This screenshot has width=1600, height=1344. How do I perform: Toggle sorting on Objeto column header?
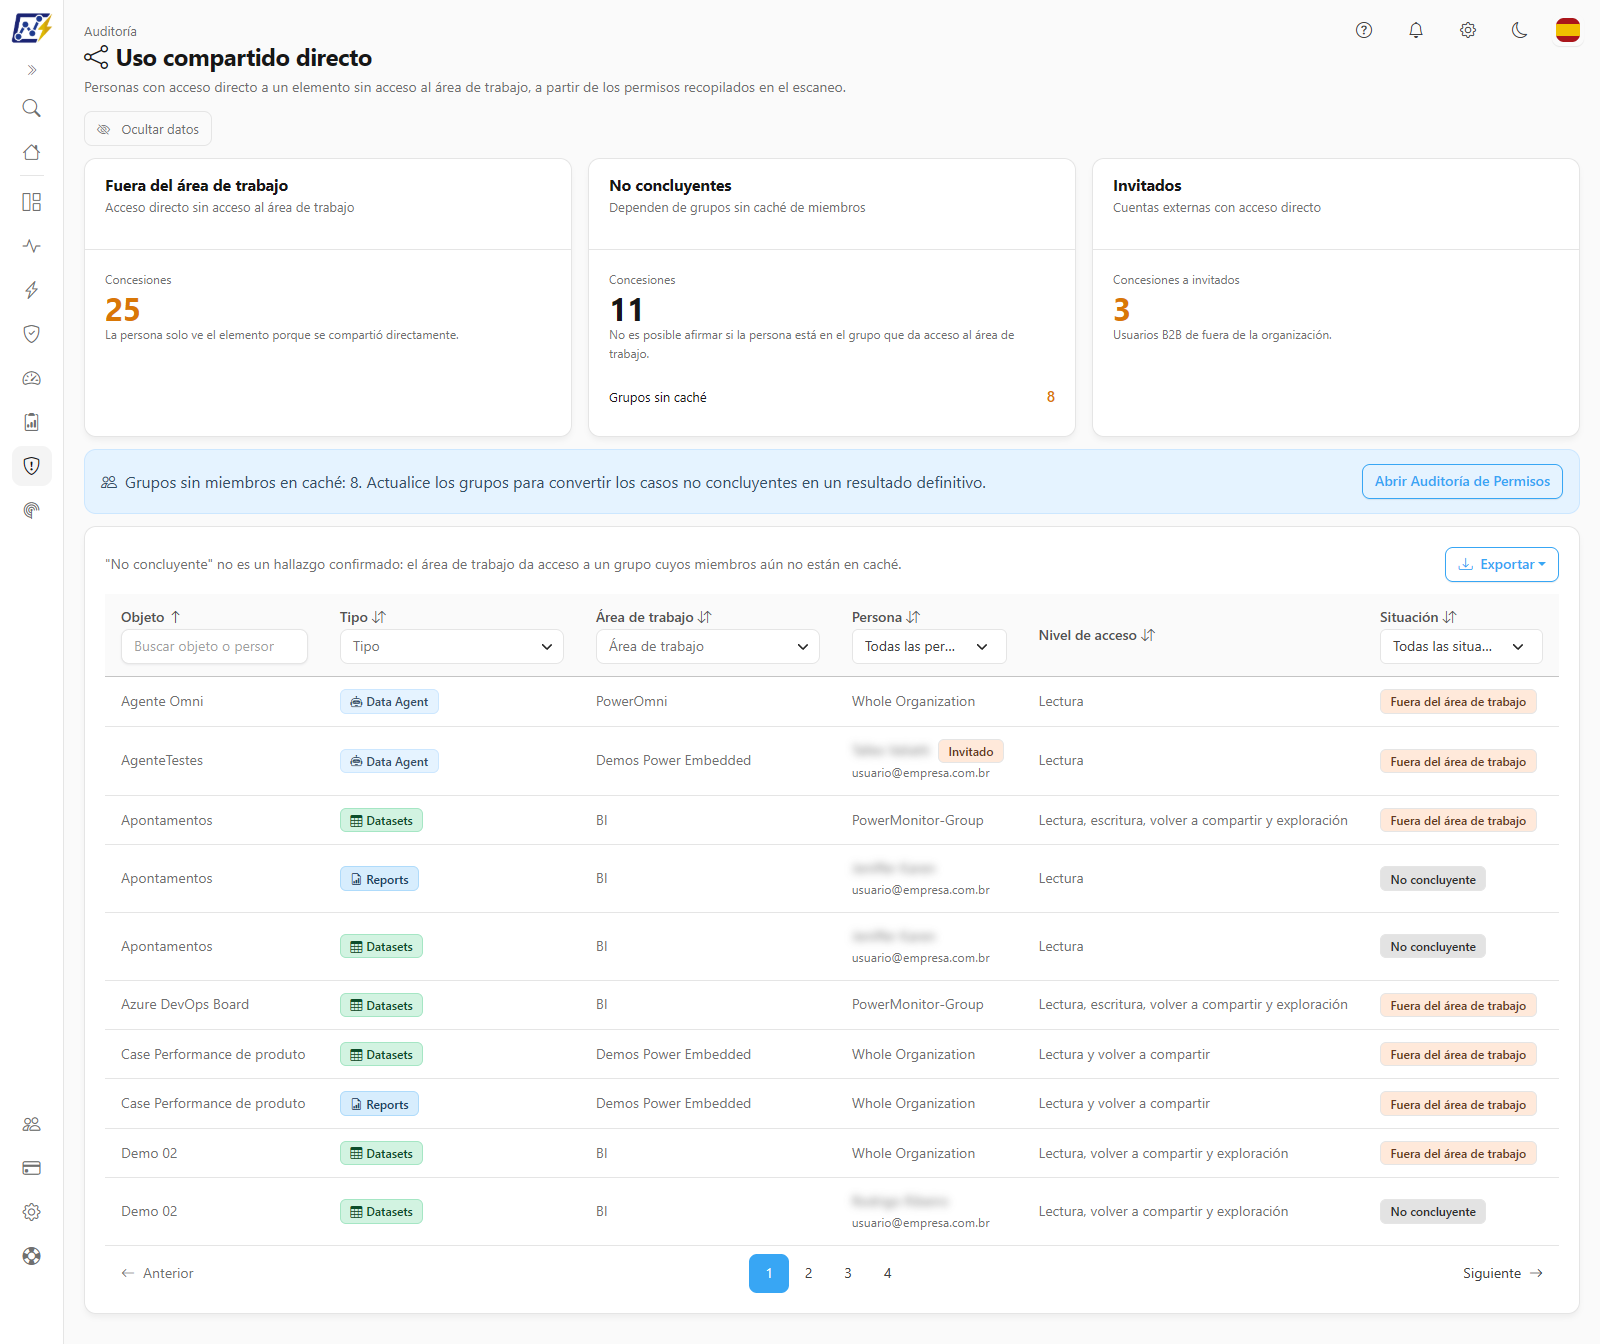(x=151, y=617)
